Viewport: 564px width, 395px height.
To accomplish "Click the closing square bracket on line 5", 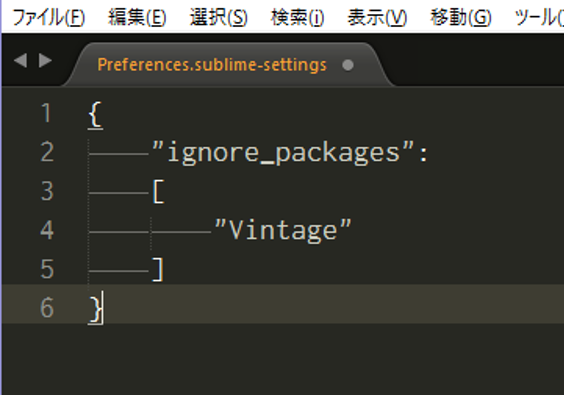I will (x=158, y=269).
